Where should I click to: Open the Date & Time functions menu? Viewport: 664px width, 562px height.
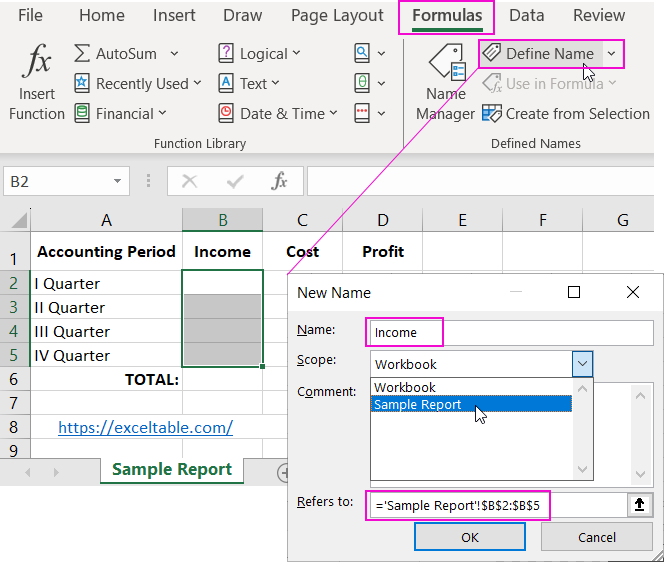(278, 114)
